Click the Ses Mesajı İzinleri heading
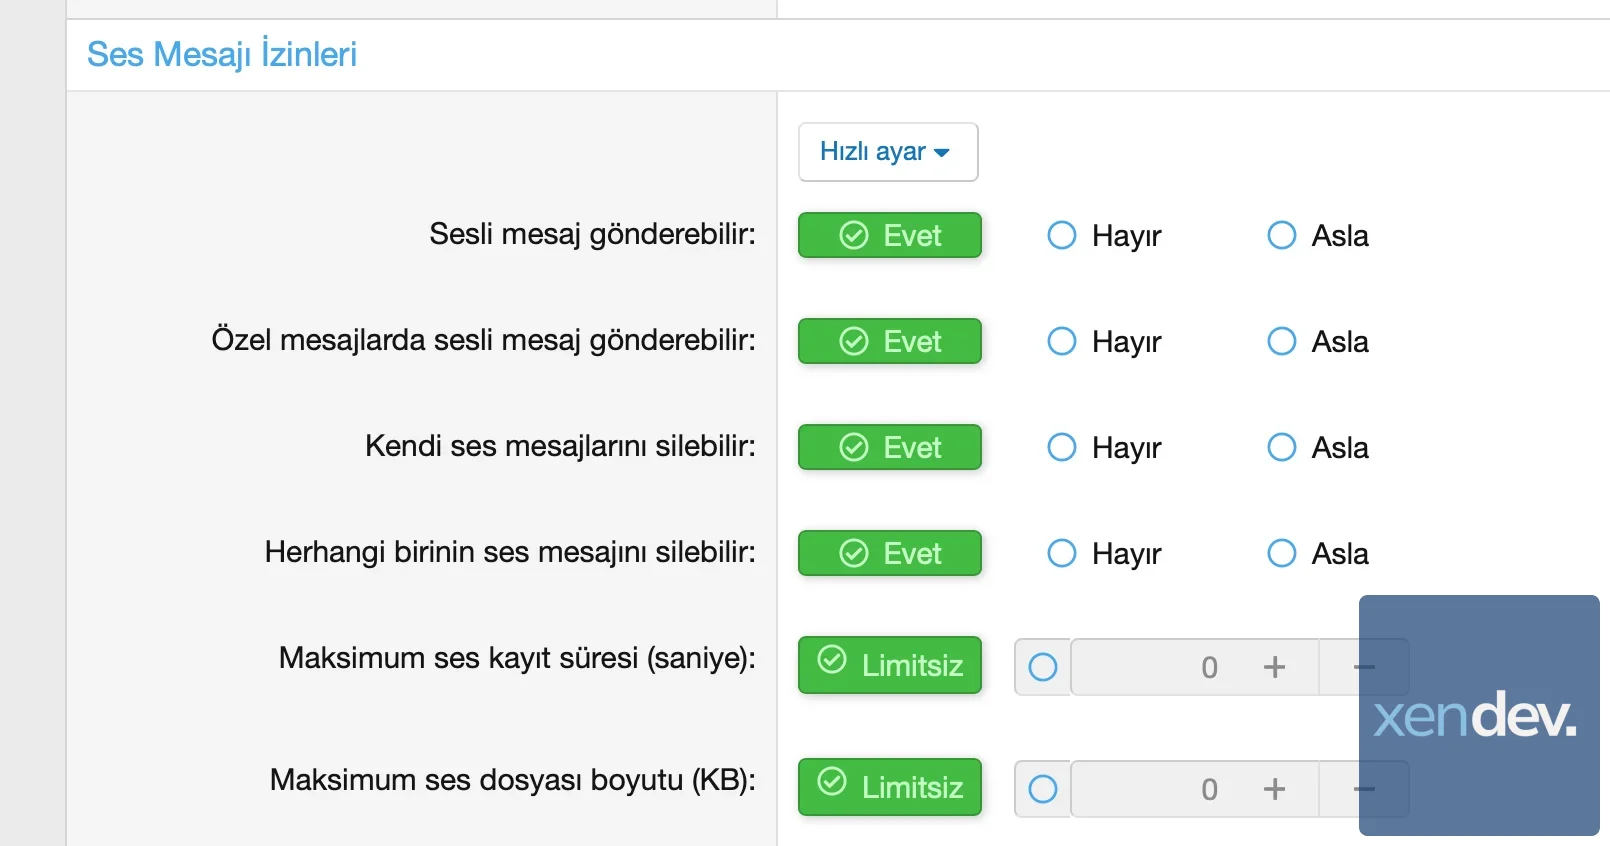This screenshot has height=846, width=1610. [x=222, y=54]
